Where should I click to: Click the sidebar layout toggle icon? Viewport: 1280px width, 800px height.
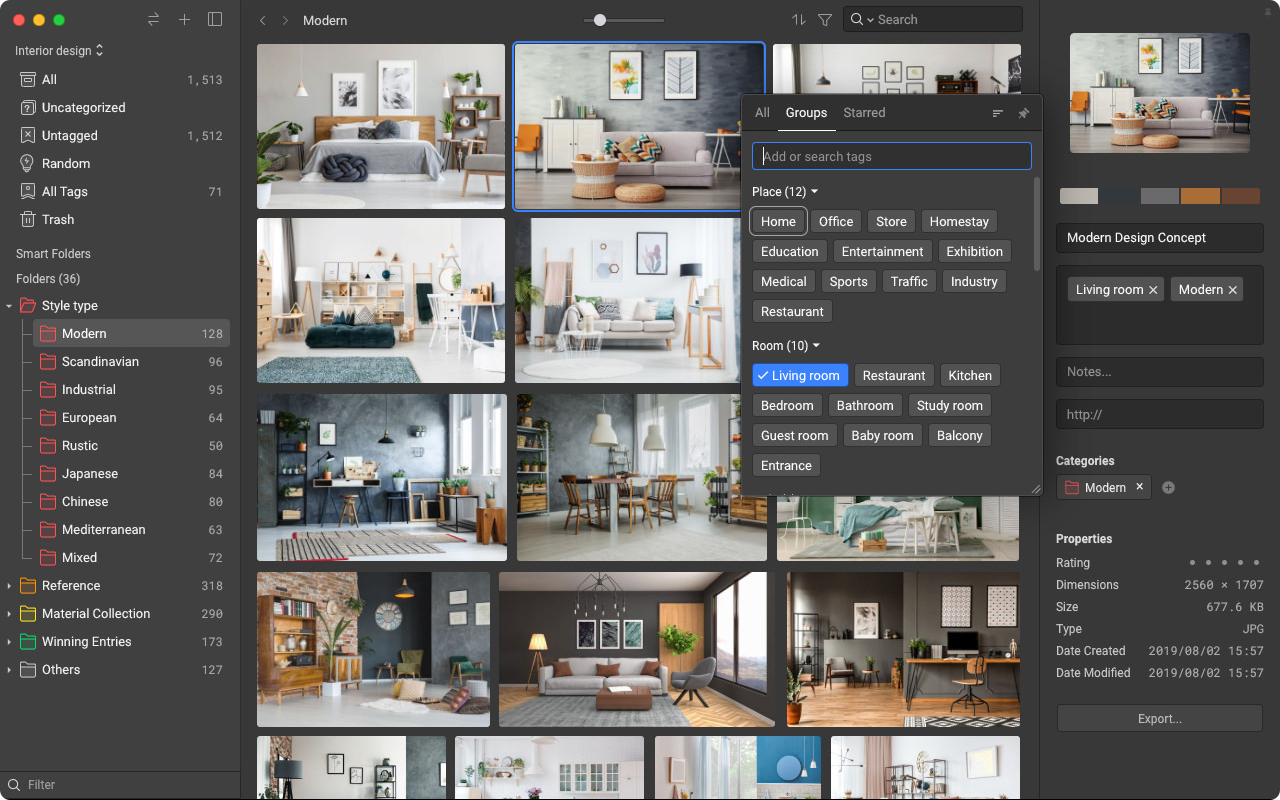pos(215,19)
